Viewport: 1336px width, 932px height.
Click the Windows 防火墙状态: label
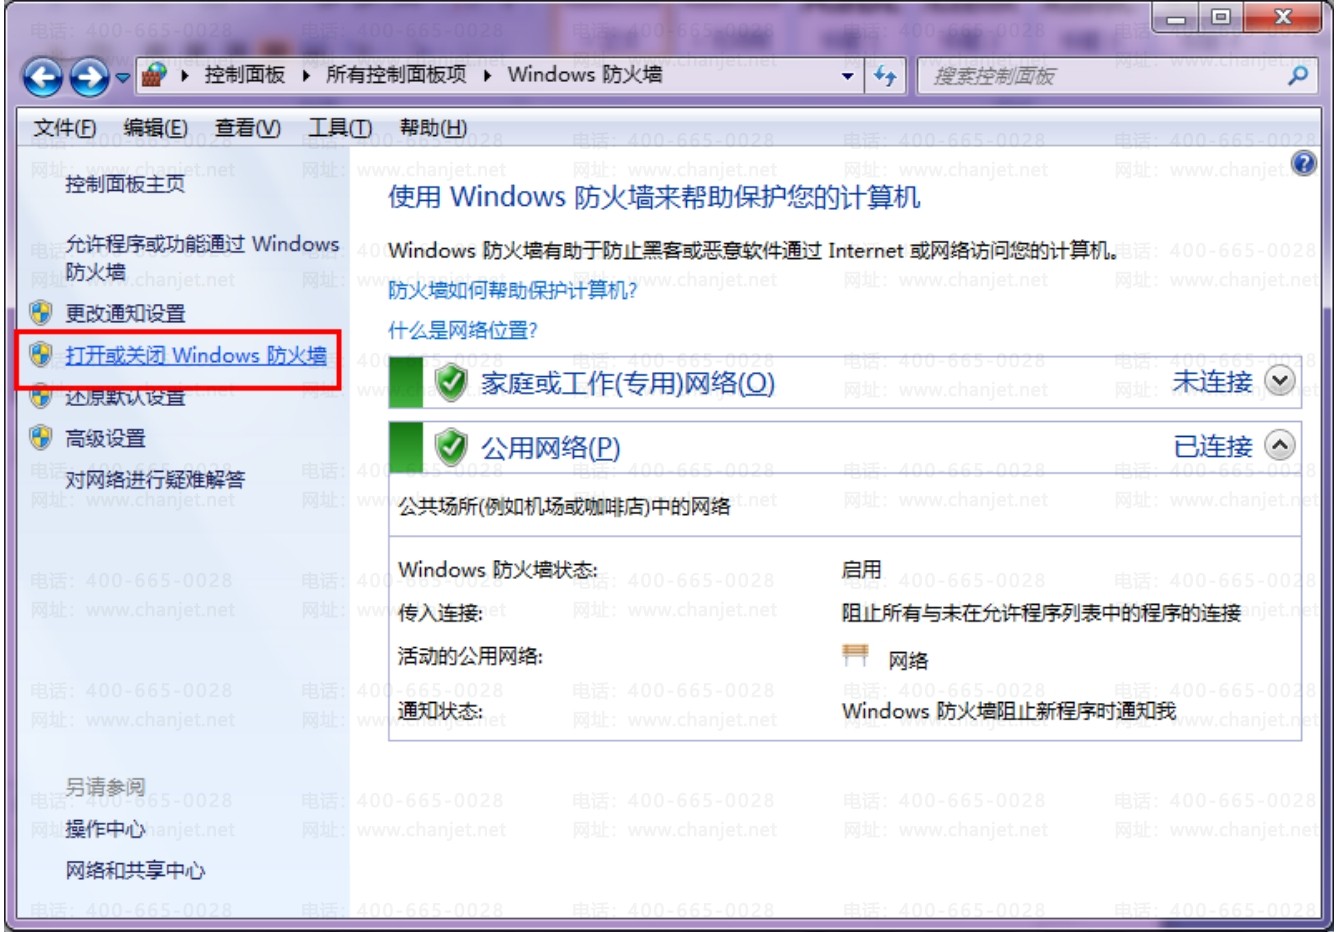497,570
